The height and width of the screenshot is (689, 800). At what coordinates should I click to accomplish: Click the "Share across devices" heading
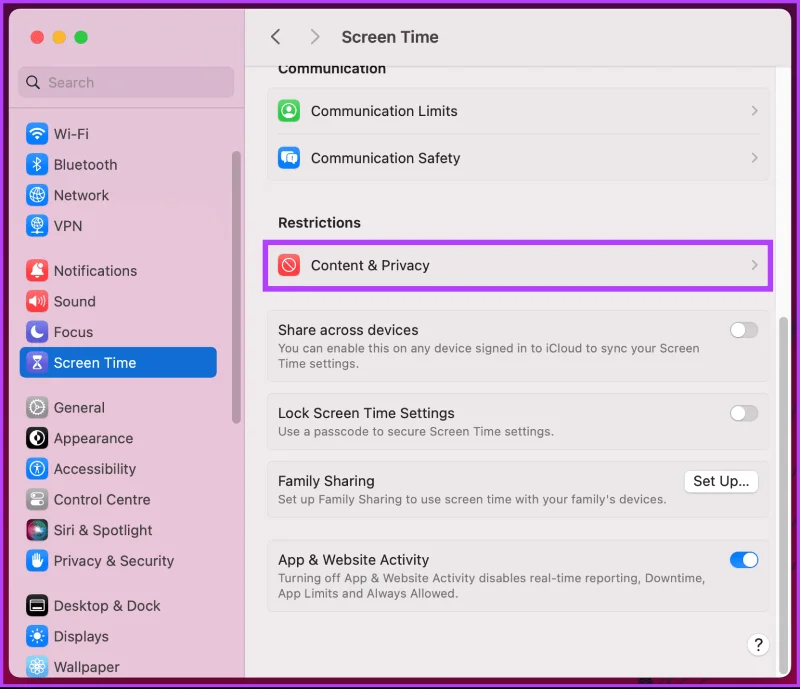348,330
